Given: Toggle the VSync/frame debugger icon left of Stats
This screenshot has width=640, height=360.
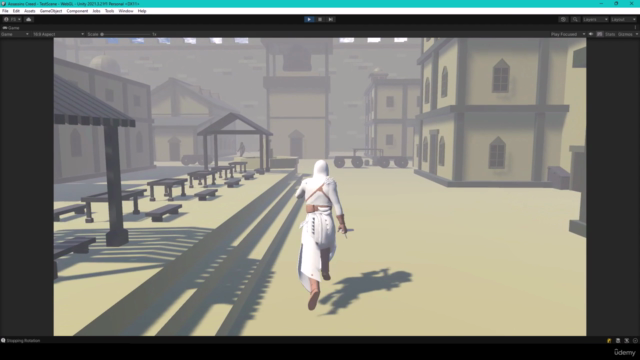Looking at the screenshot, I should [600, 34].
